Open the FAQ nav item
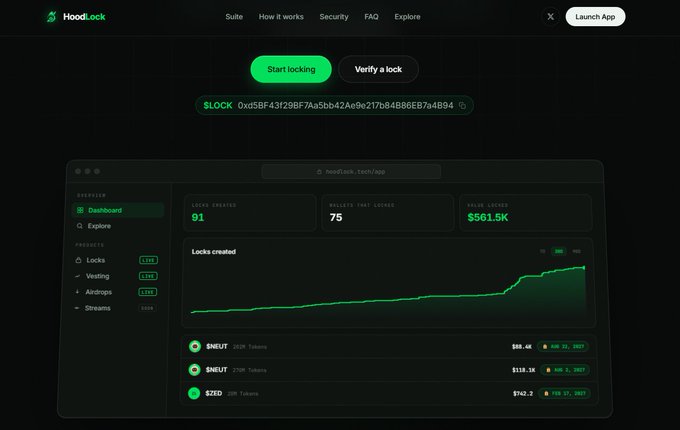Viewport: 680px width, 430px height. 371,17
